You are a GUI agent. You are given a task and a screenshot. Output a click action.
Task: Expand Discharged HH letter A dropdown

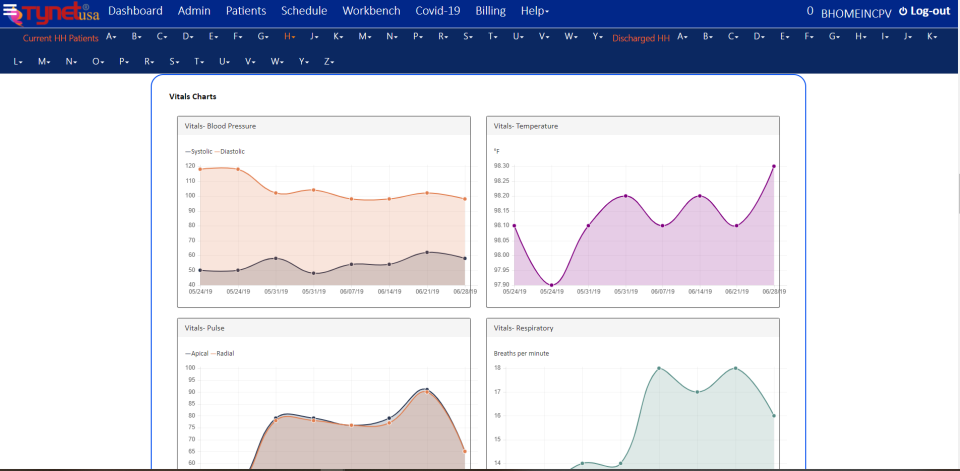click(682, 37)
